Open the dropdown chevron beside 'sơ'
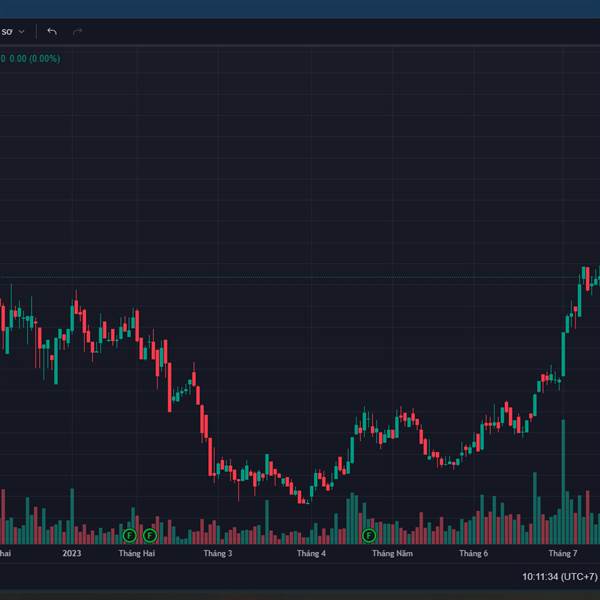Viewport: 600px width, 600px height. pyautogui.click(x=21, y=32)
